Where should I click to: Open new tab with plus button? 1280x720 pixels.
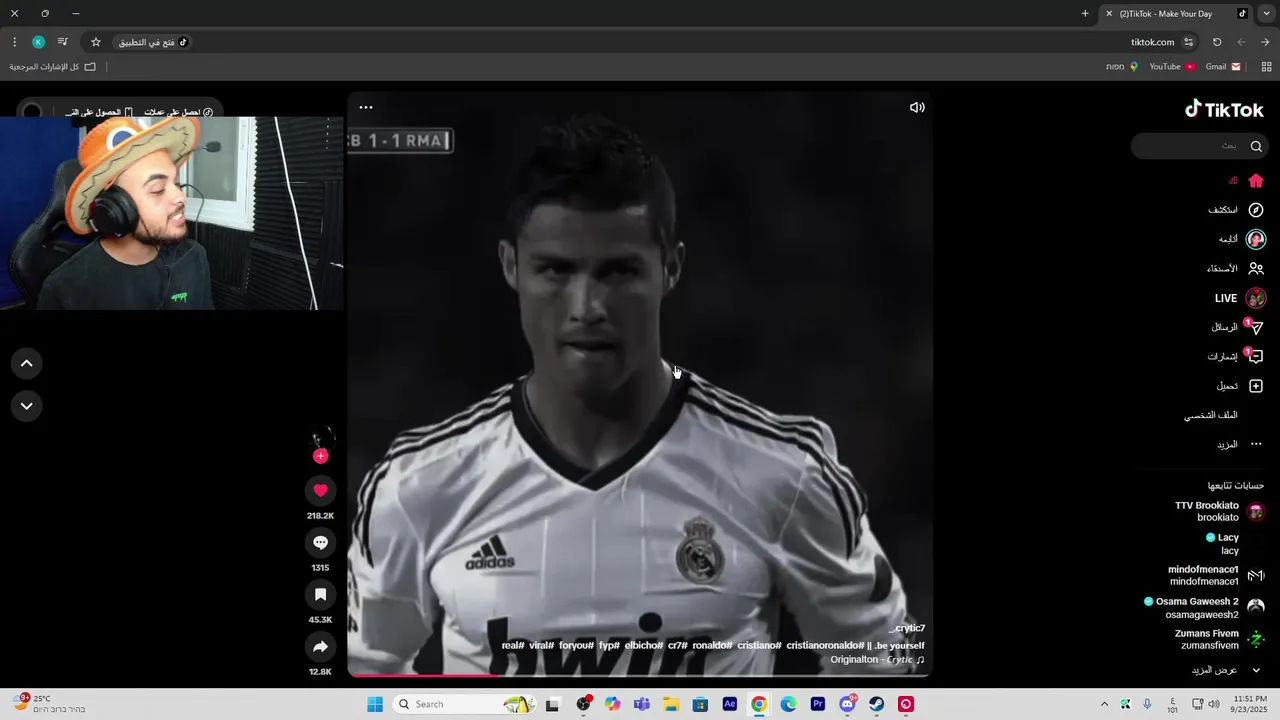1085,14
